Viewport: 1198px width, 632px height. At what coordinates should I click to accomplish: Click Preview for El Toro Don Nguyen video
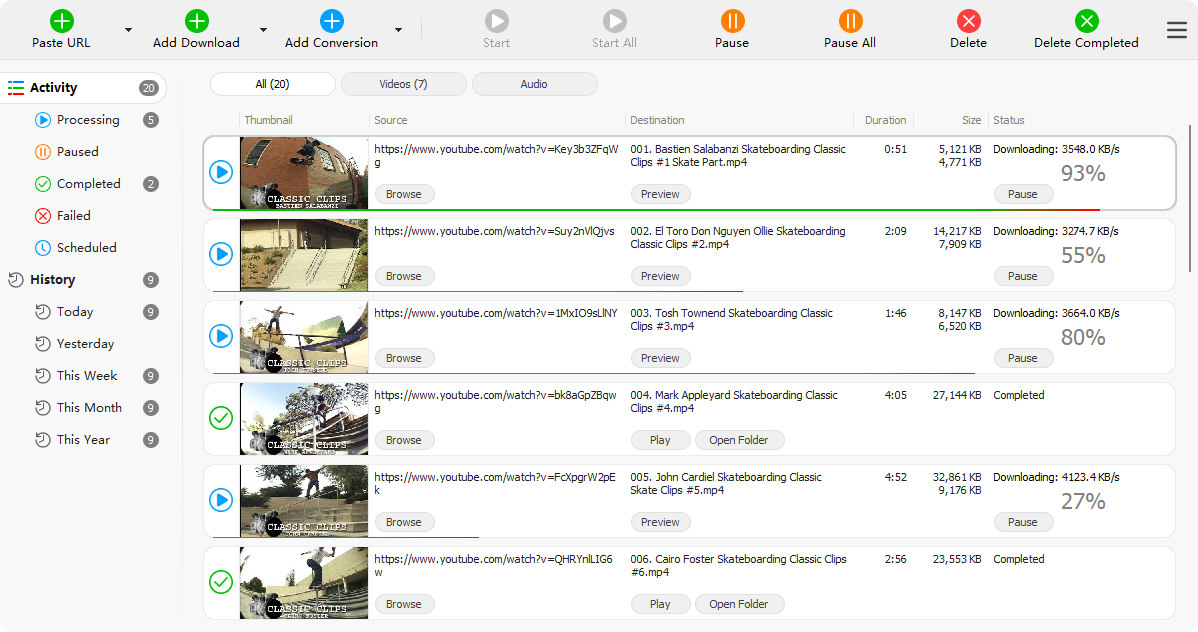coord(660,276)
